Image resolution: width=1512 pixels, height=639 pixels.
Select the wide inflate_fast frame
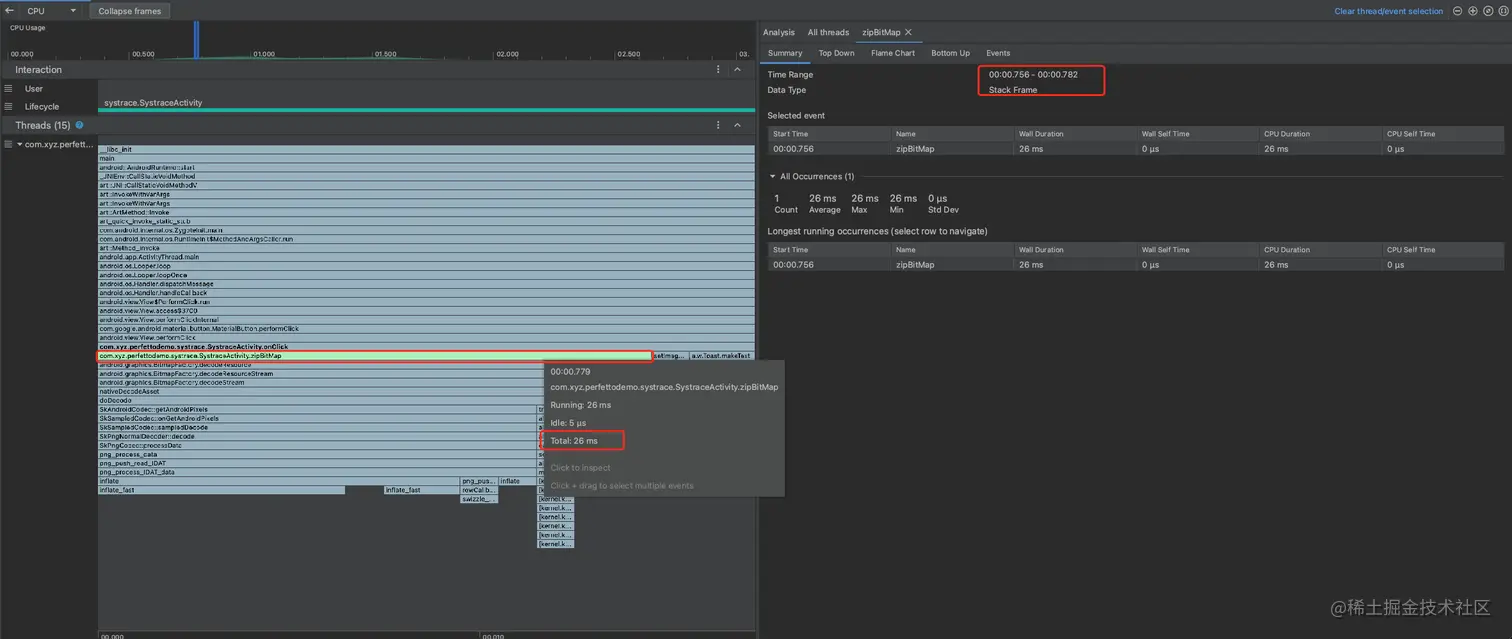tap(221, 491)
